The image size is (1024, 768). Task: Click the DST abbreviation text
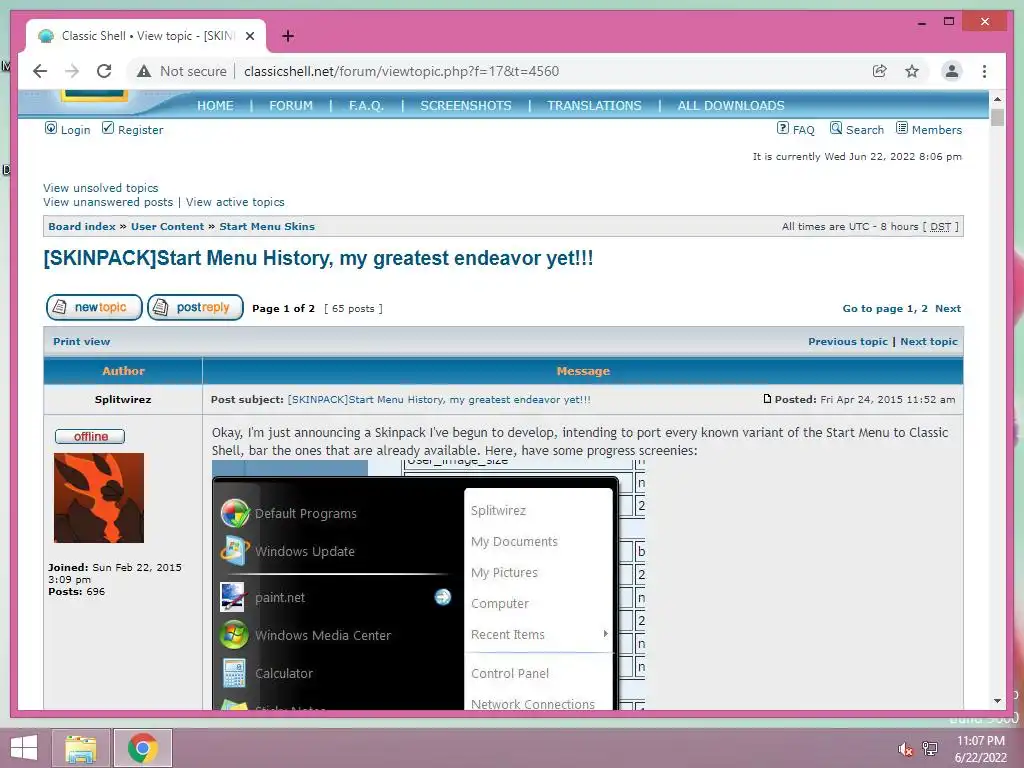point(940,227)
